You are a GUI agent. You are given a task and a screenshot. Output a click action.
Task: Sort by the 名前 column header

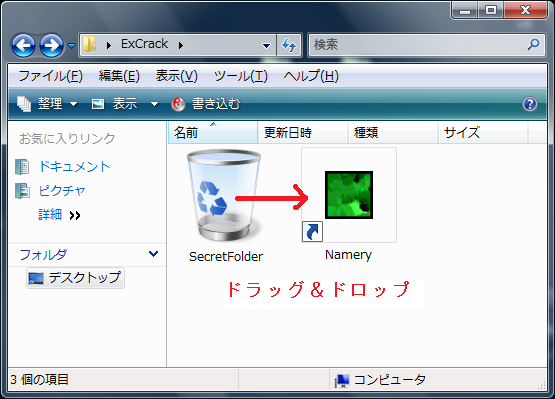[x=213, y=132]
